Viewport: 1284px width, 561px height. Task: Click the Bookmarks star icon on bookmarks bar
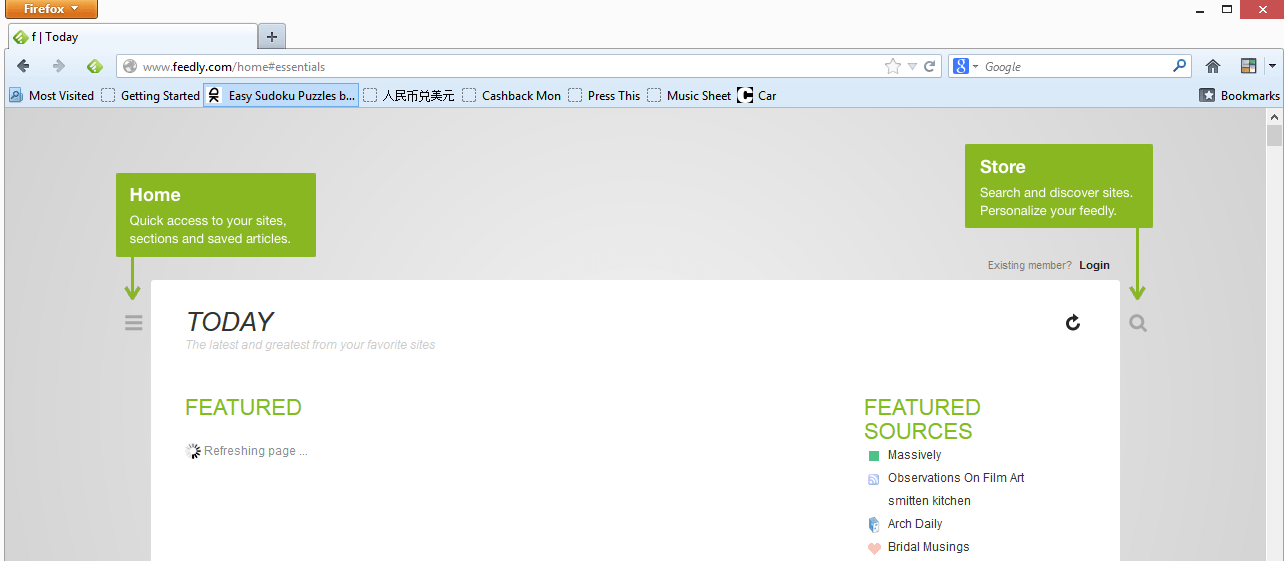coord(1208,95)
